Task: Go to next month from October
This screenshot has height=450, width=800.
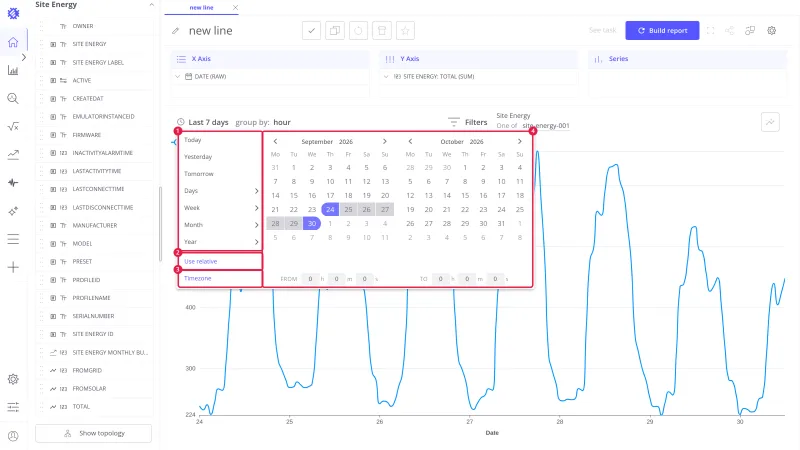Action: (x=519, y=141)
